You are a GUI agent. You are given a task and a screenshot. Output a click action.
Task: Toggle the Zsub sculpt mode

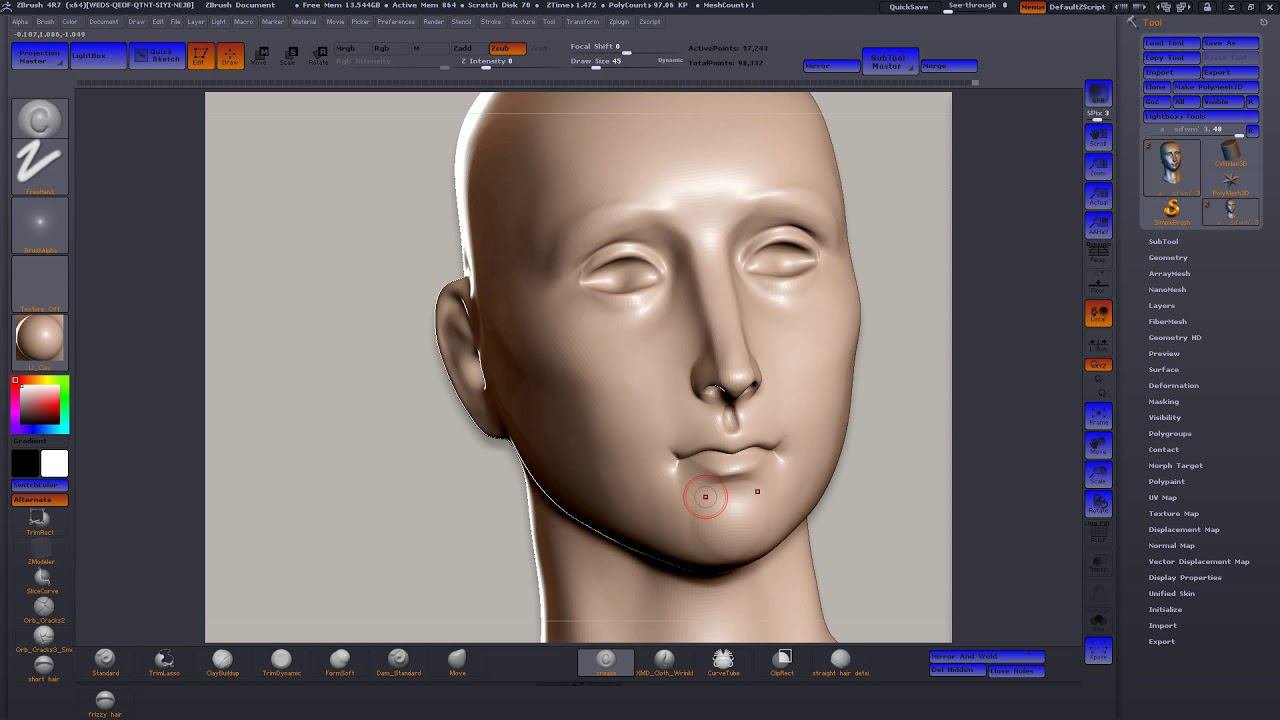tap(506, 48)
